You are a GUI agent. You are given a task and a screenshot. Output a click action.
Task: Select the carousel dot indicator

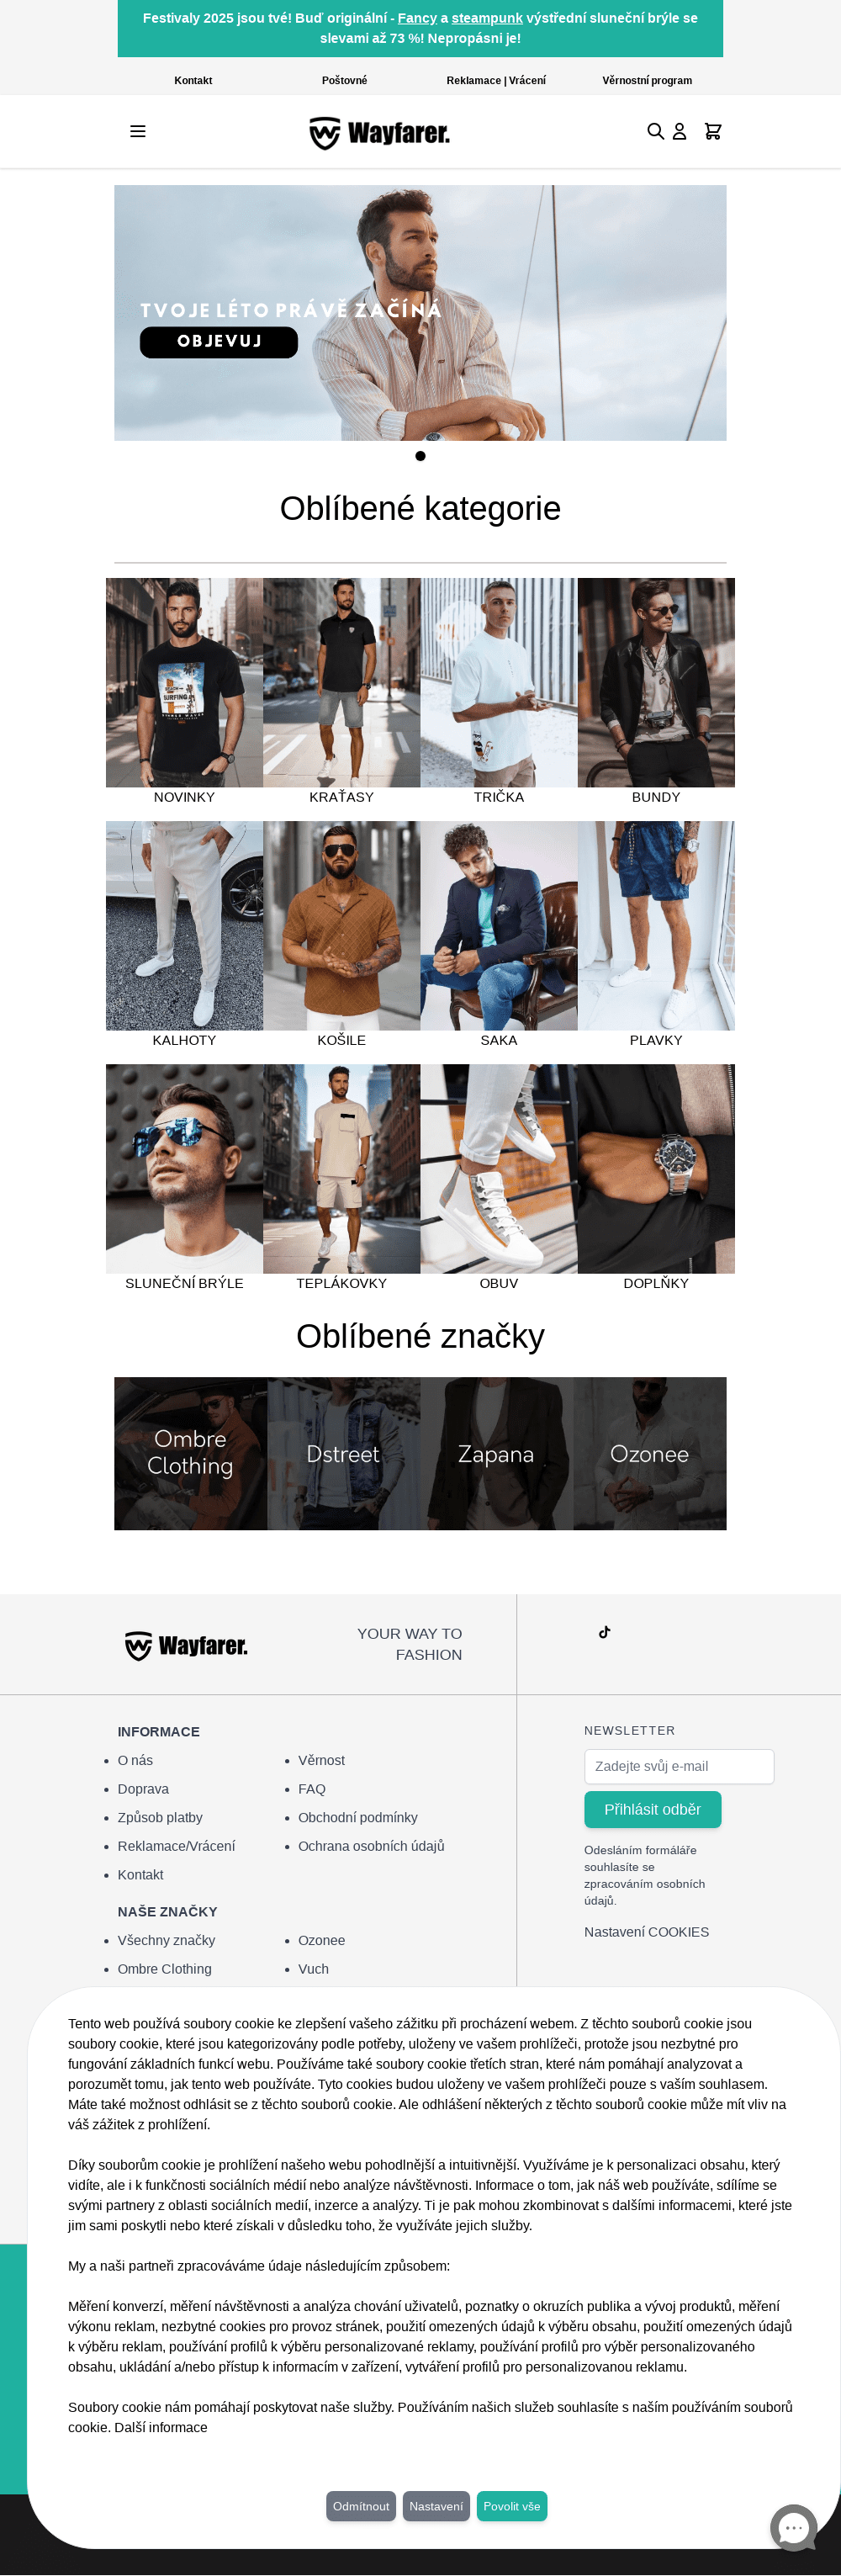tap(420, 456)
